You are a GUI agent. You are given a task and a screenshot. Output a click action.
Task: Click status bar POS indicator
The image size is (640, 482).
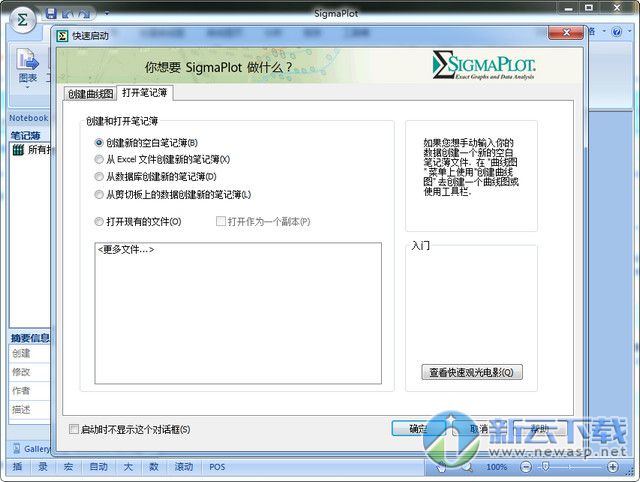tap(217, 466)
